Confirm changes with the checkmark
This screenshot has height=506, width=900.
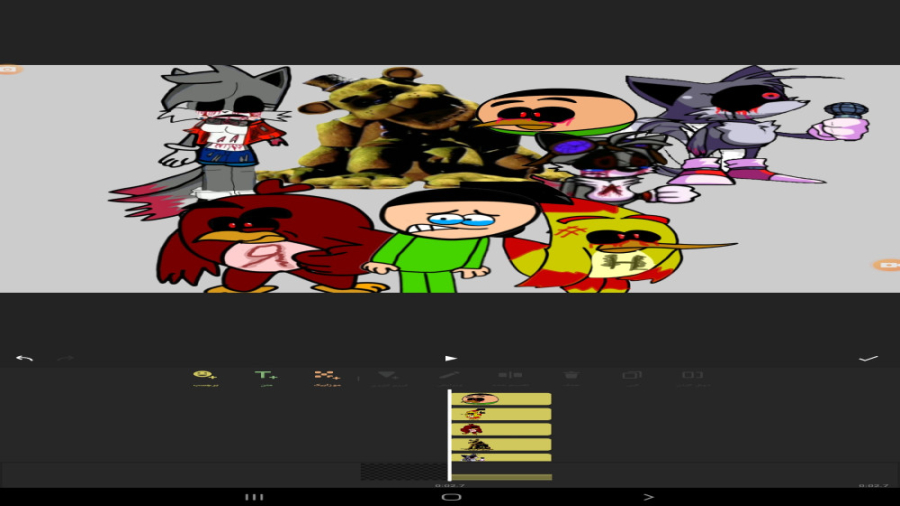[868, 359]
